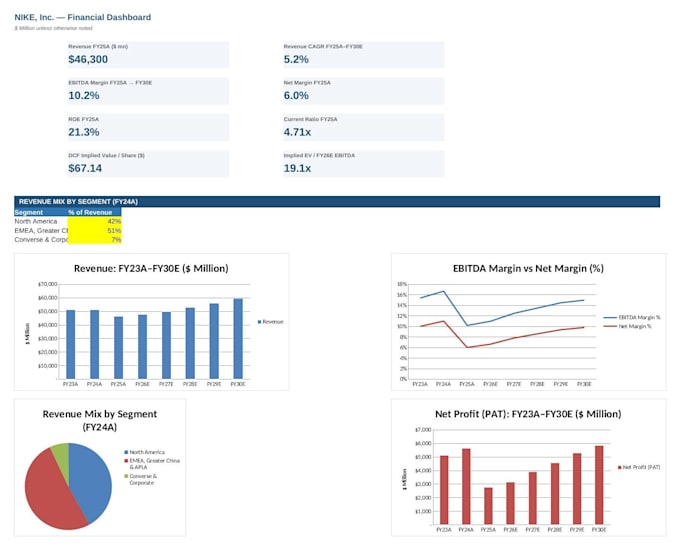Click the 4.71x current ratio value
Viewport: 680px width, 549px height.
(298, 132)
